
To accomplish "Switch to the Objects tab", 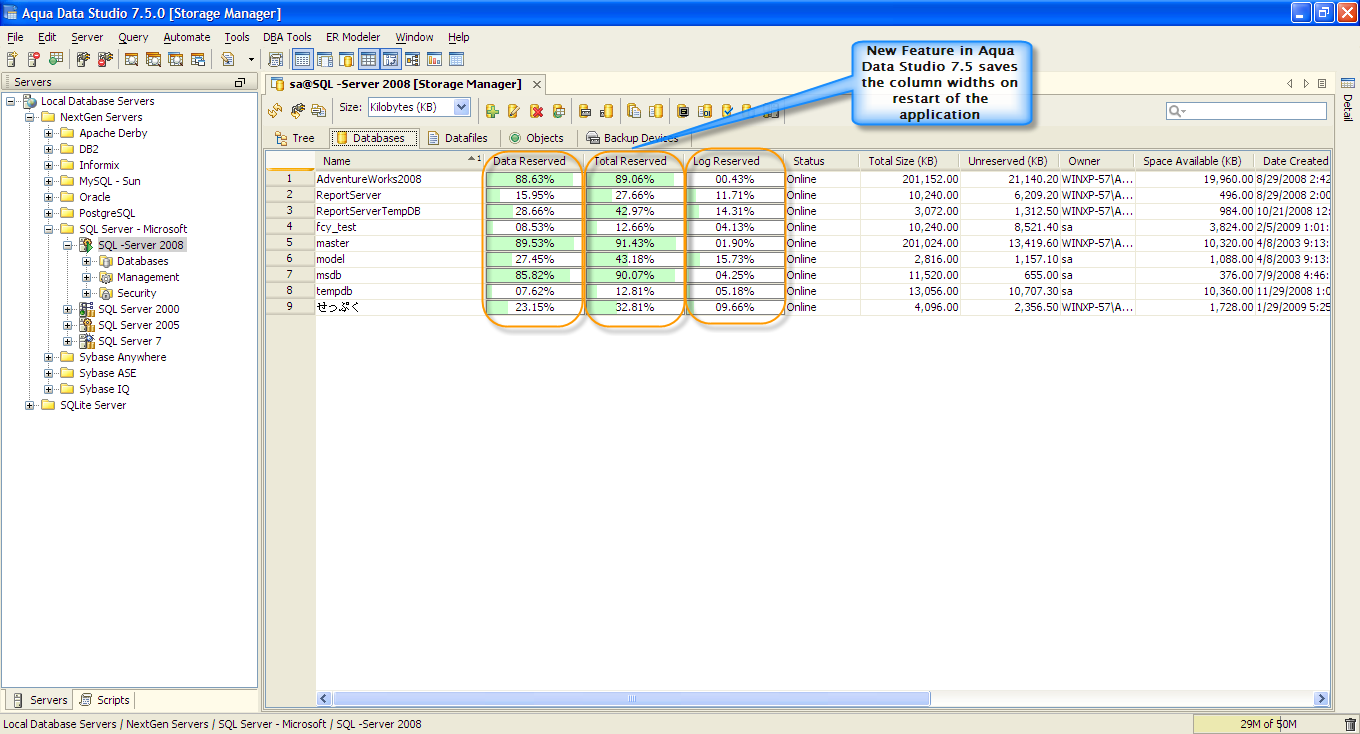I will pyautogui.click(x=536, y=138).
